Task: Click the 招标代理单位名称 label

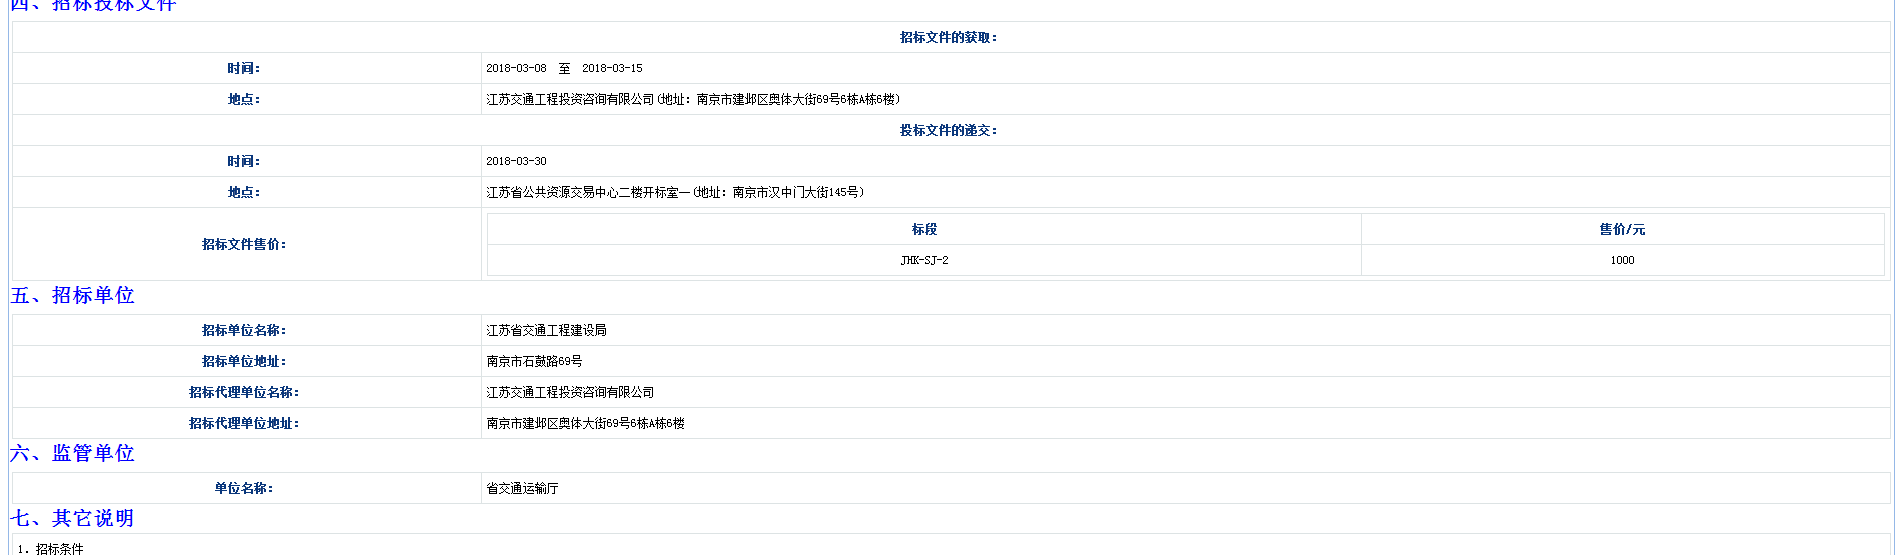Action: click(x=244, y=392)
